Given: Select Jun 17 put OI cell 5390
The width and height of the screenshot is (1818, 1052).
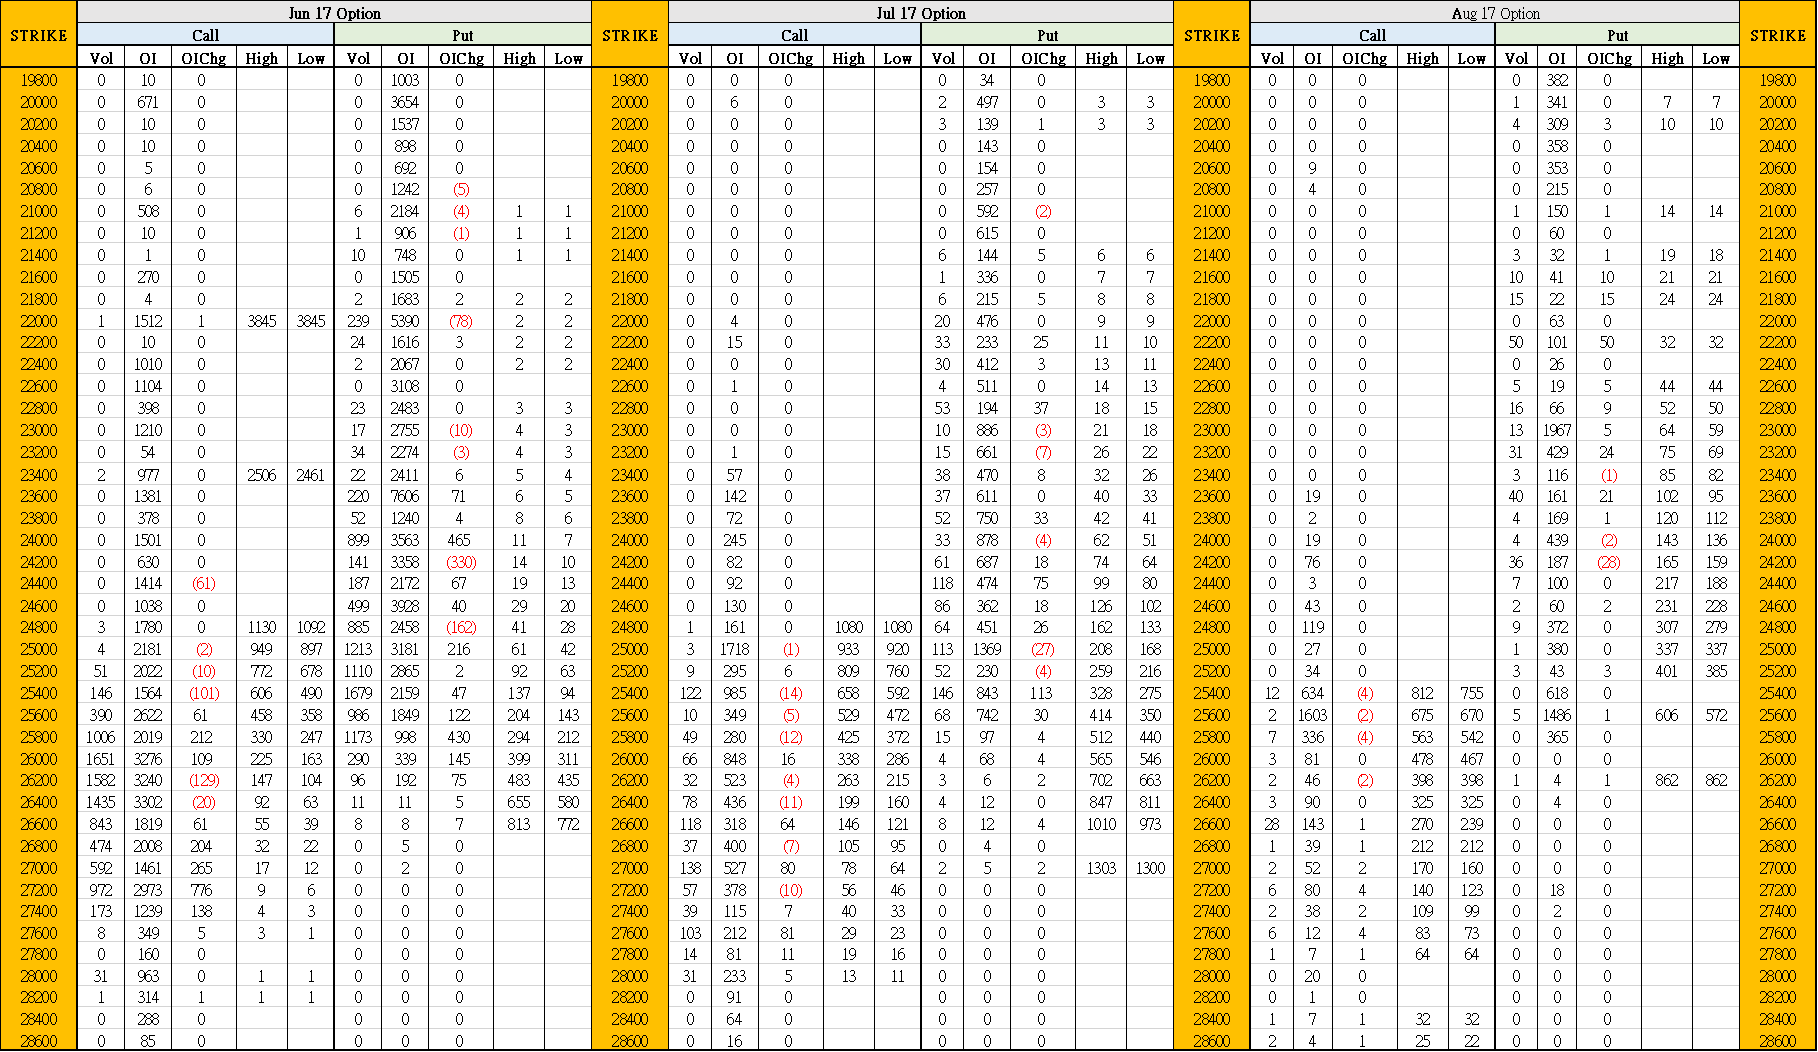Looking at the screenshot, I should 405,321.
